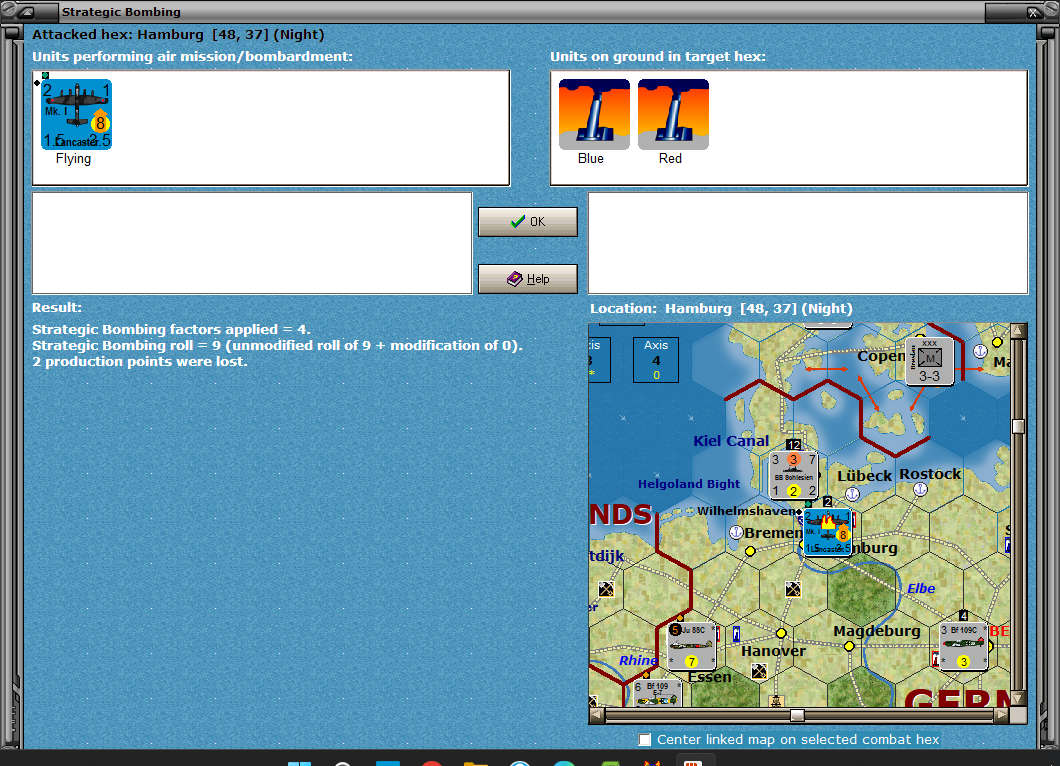Click the oil derrick icon at map bottom
1060x766 pixels.
(x=776, y=701)
